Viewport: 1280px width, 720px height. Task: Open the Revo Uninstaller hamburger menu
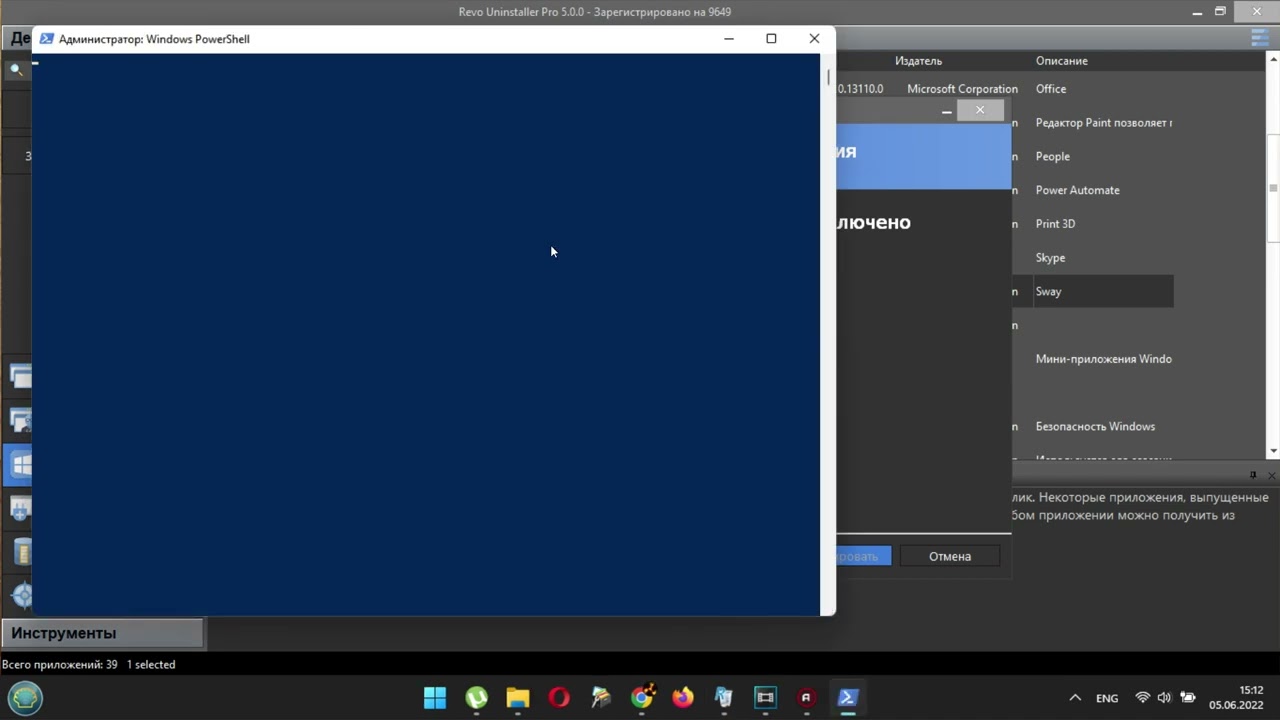point(1260,38)
